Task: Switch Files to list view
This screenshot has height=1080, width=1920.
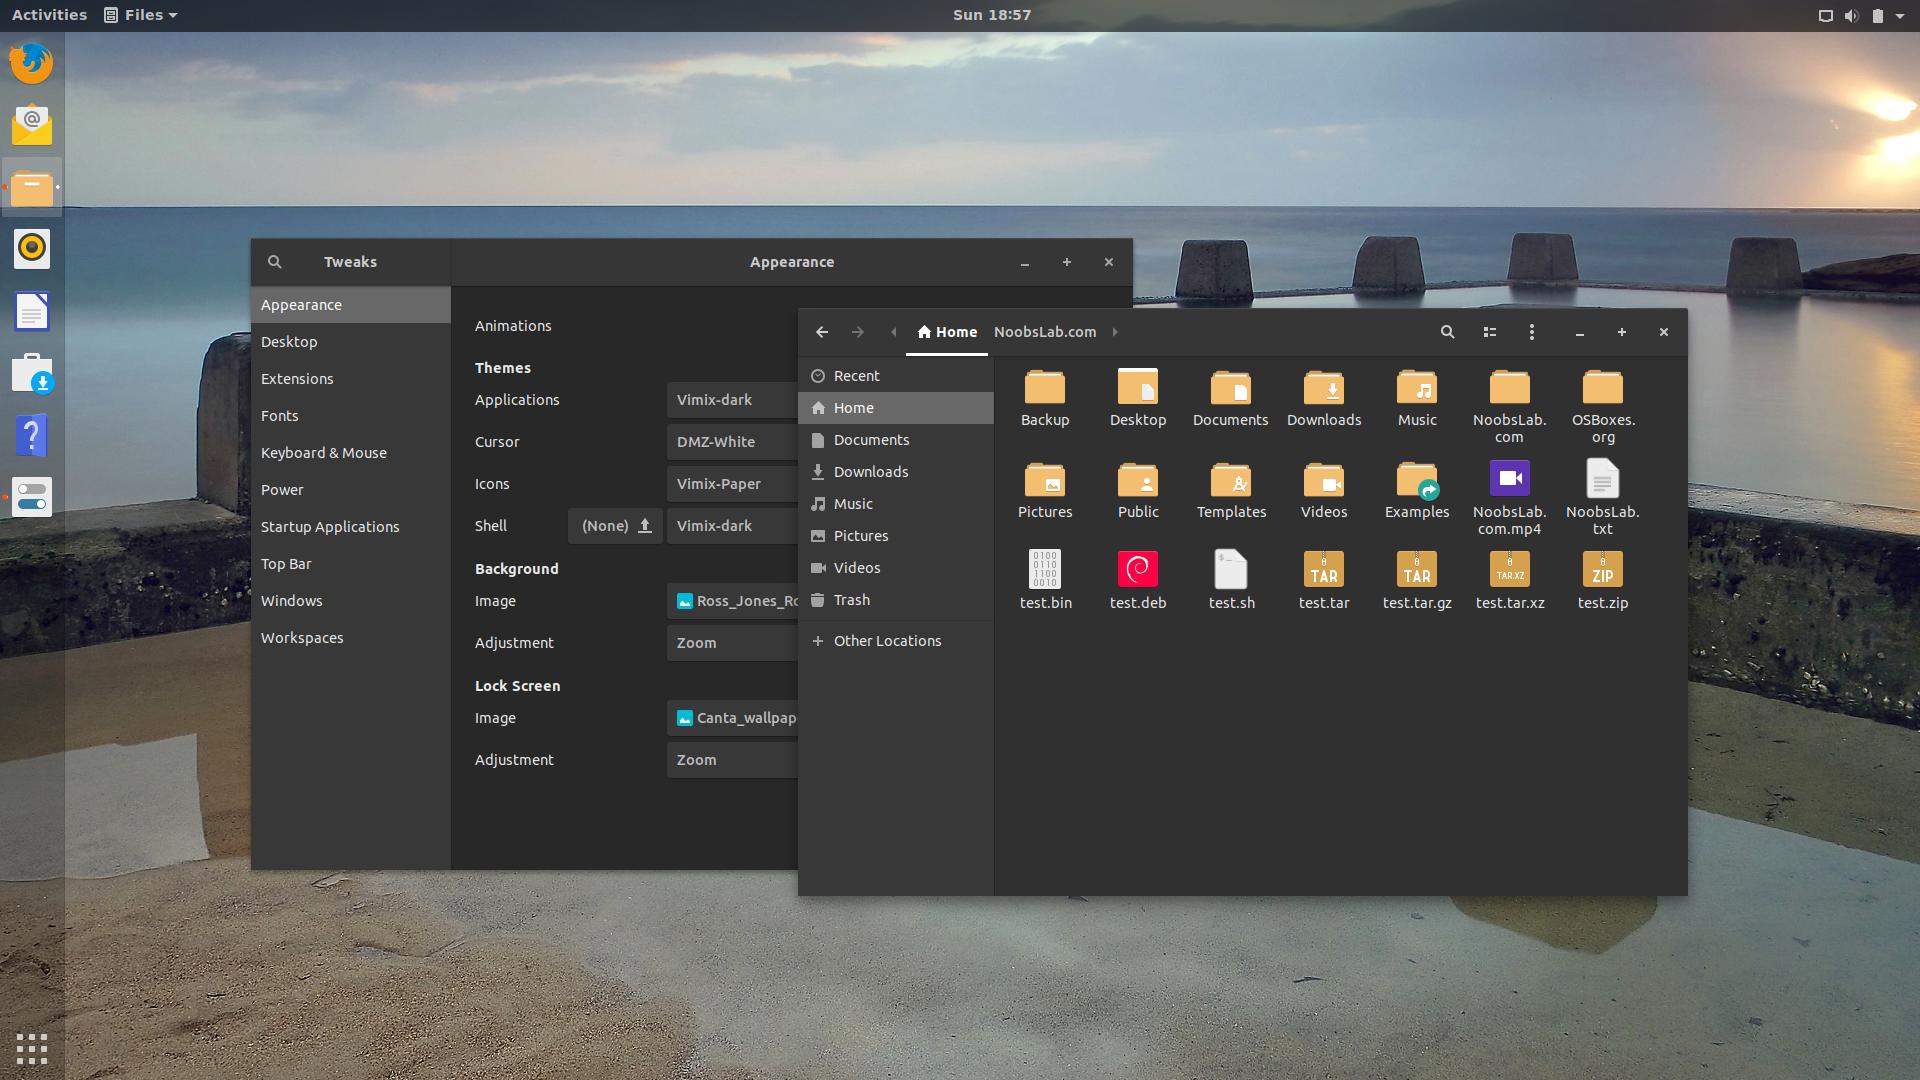Action: 1489,331
